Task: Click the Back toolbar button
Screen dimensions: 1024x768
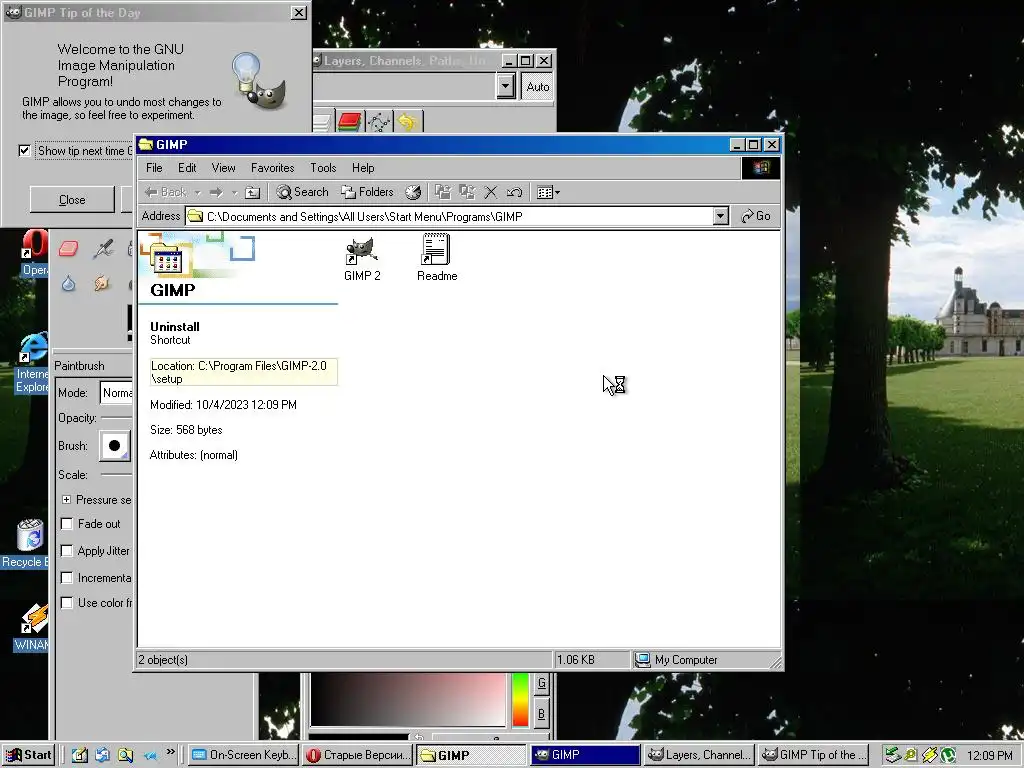Action: click(165, 192)
